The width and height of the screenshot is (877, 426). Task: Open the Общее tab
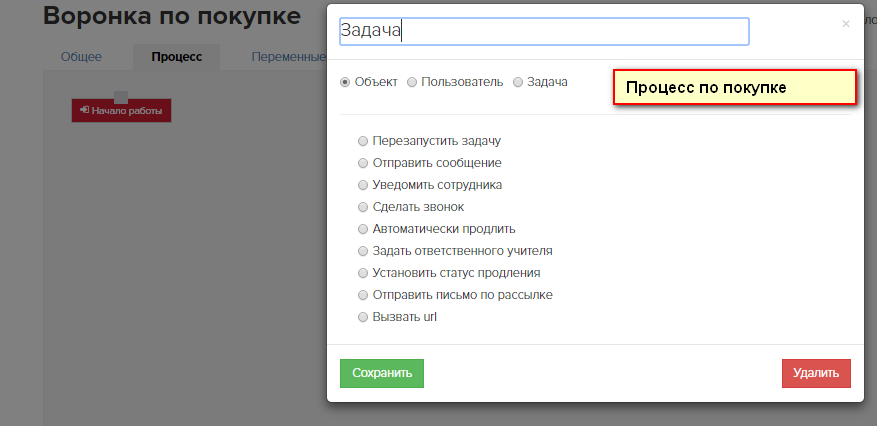[82, 57]
